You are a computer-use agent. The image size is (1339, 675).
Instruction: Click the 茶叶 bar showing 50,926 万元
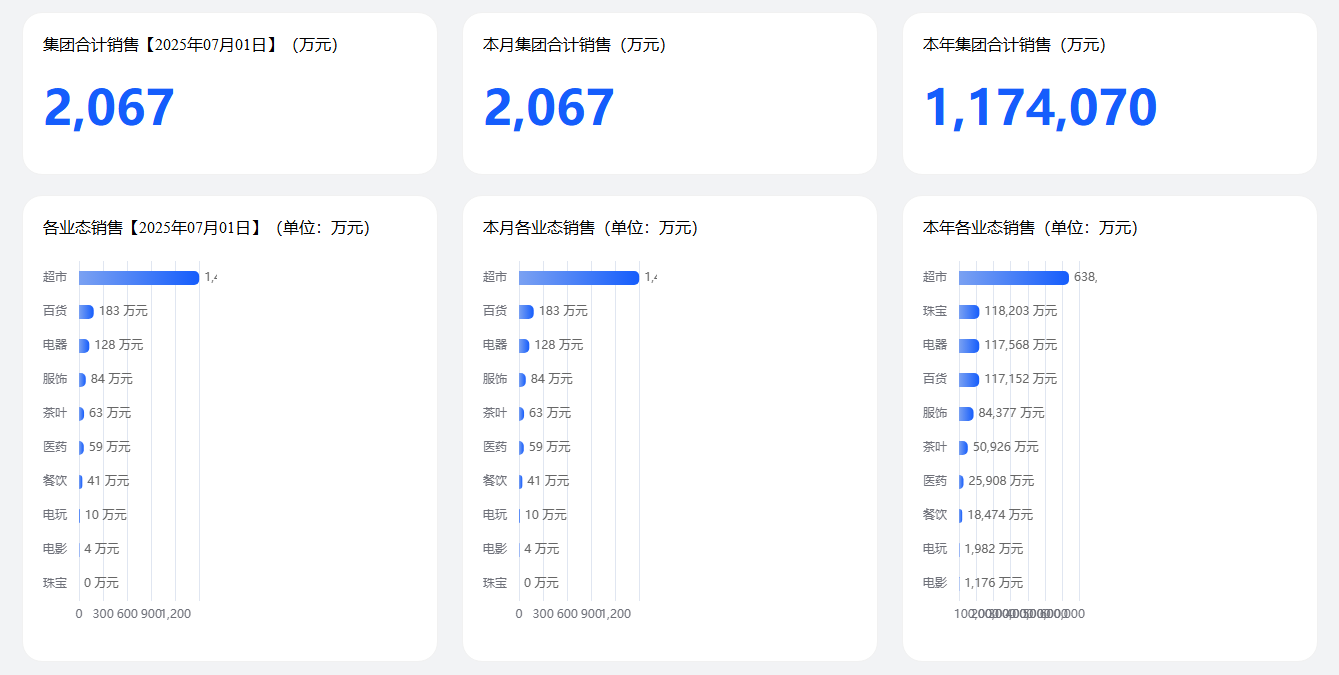(x=963, y=447)
